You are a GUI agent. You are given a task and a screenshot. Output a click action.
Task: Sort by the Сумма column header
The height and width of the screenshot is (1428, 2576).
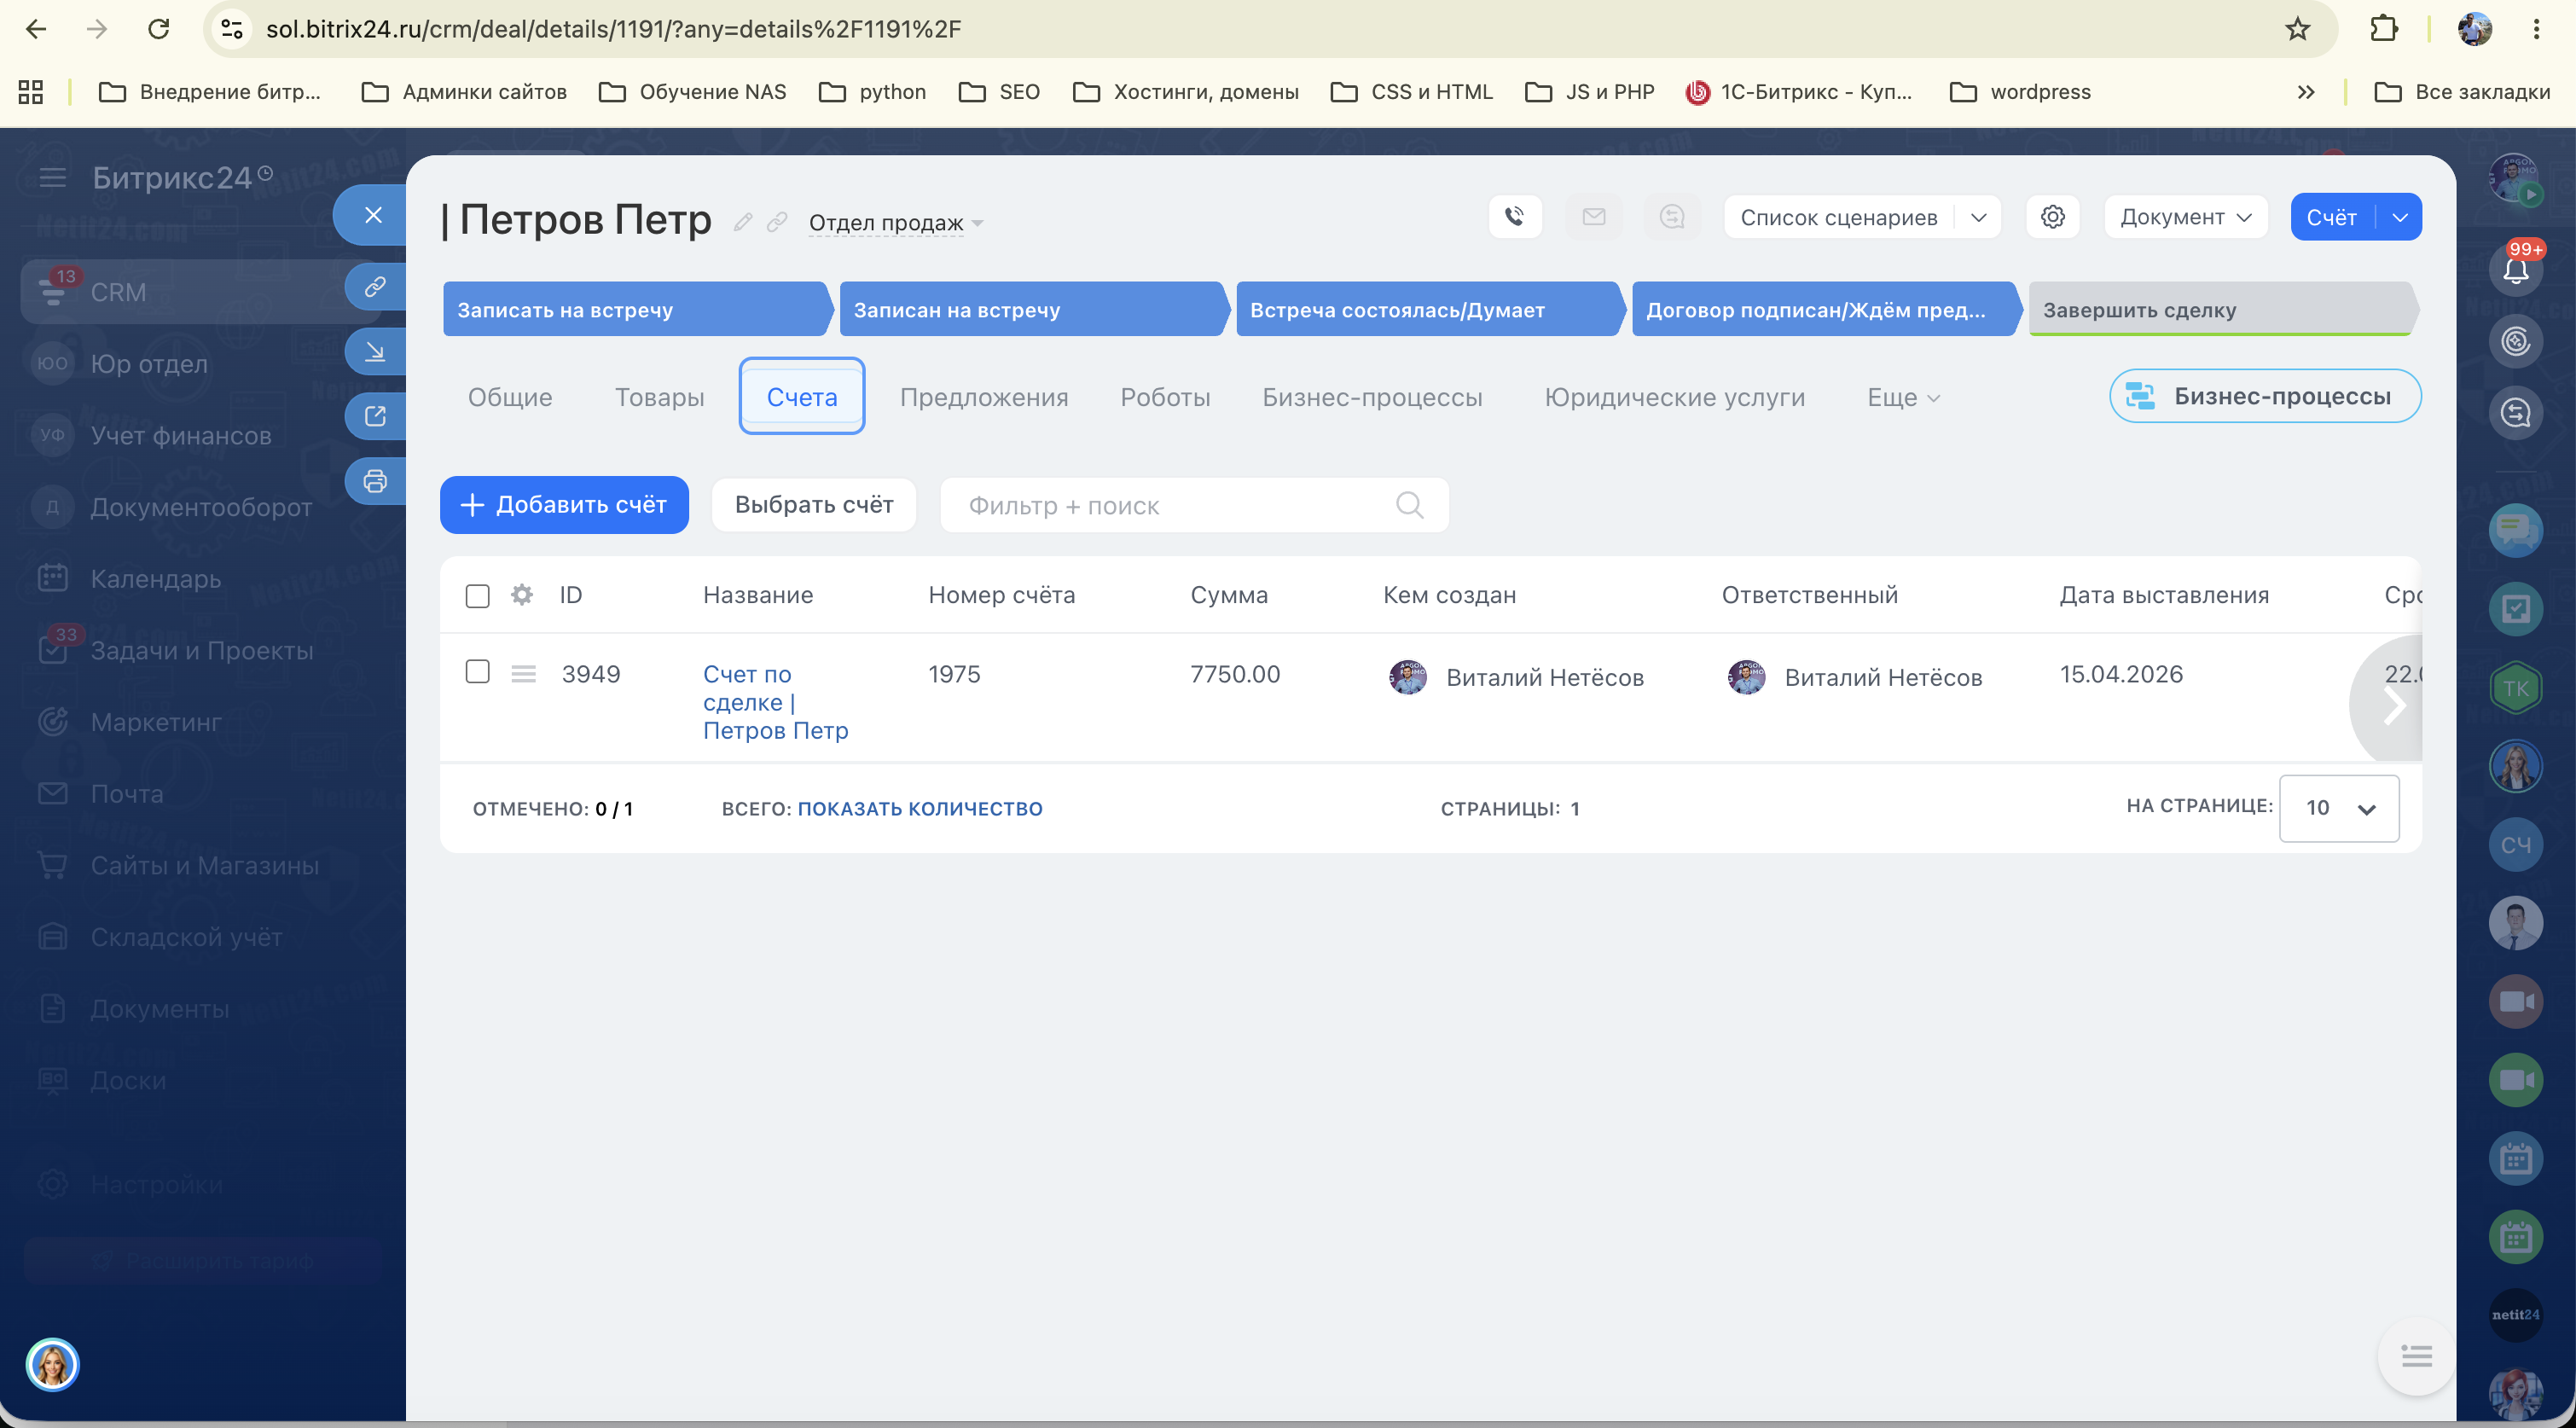point(1229,595)
